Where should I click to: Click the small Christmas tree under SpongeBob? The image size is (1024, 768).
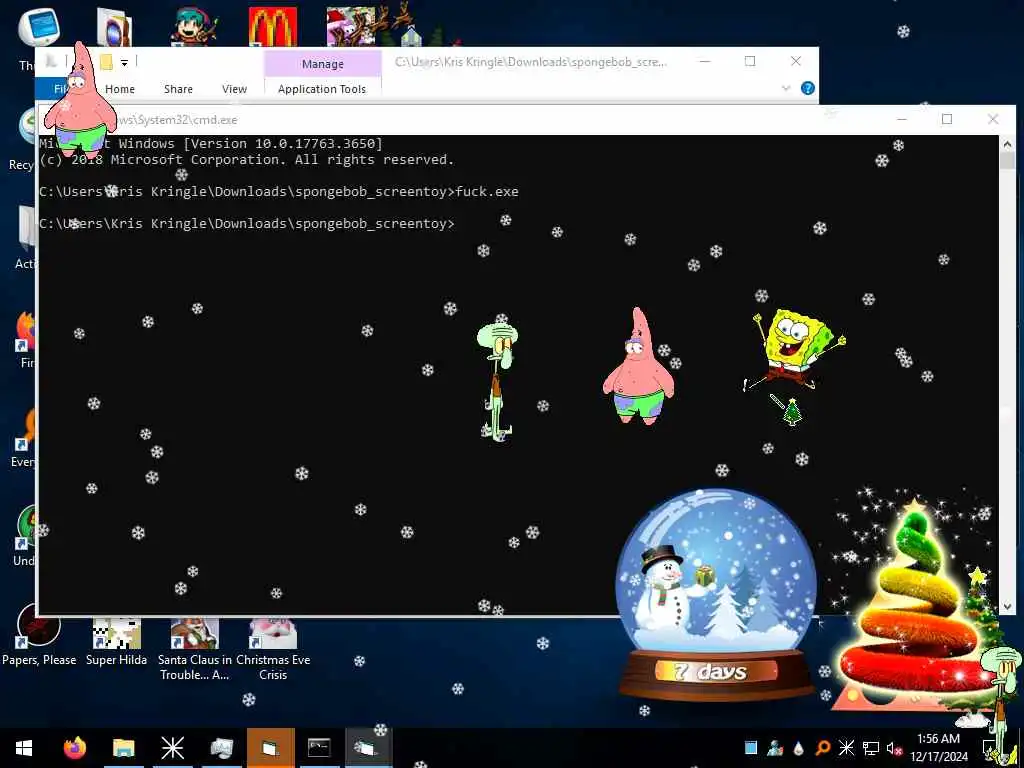pyautogui.click(x=792, y=412)
